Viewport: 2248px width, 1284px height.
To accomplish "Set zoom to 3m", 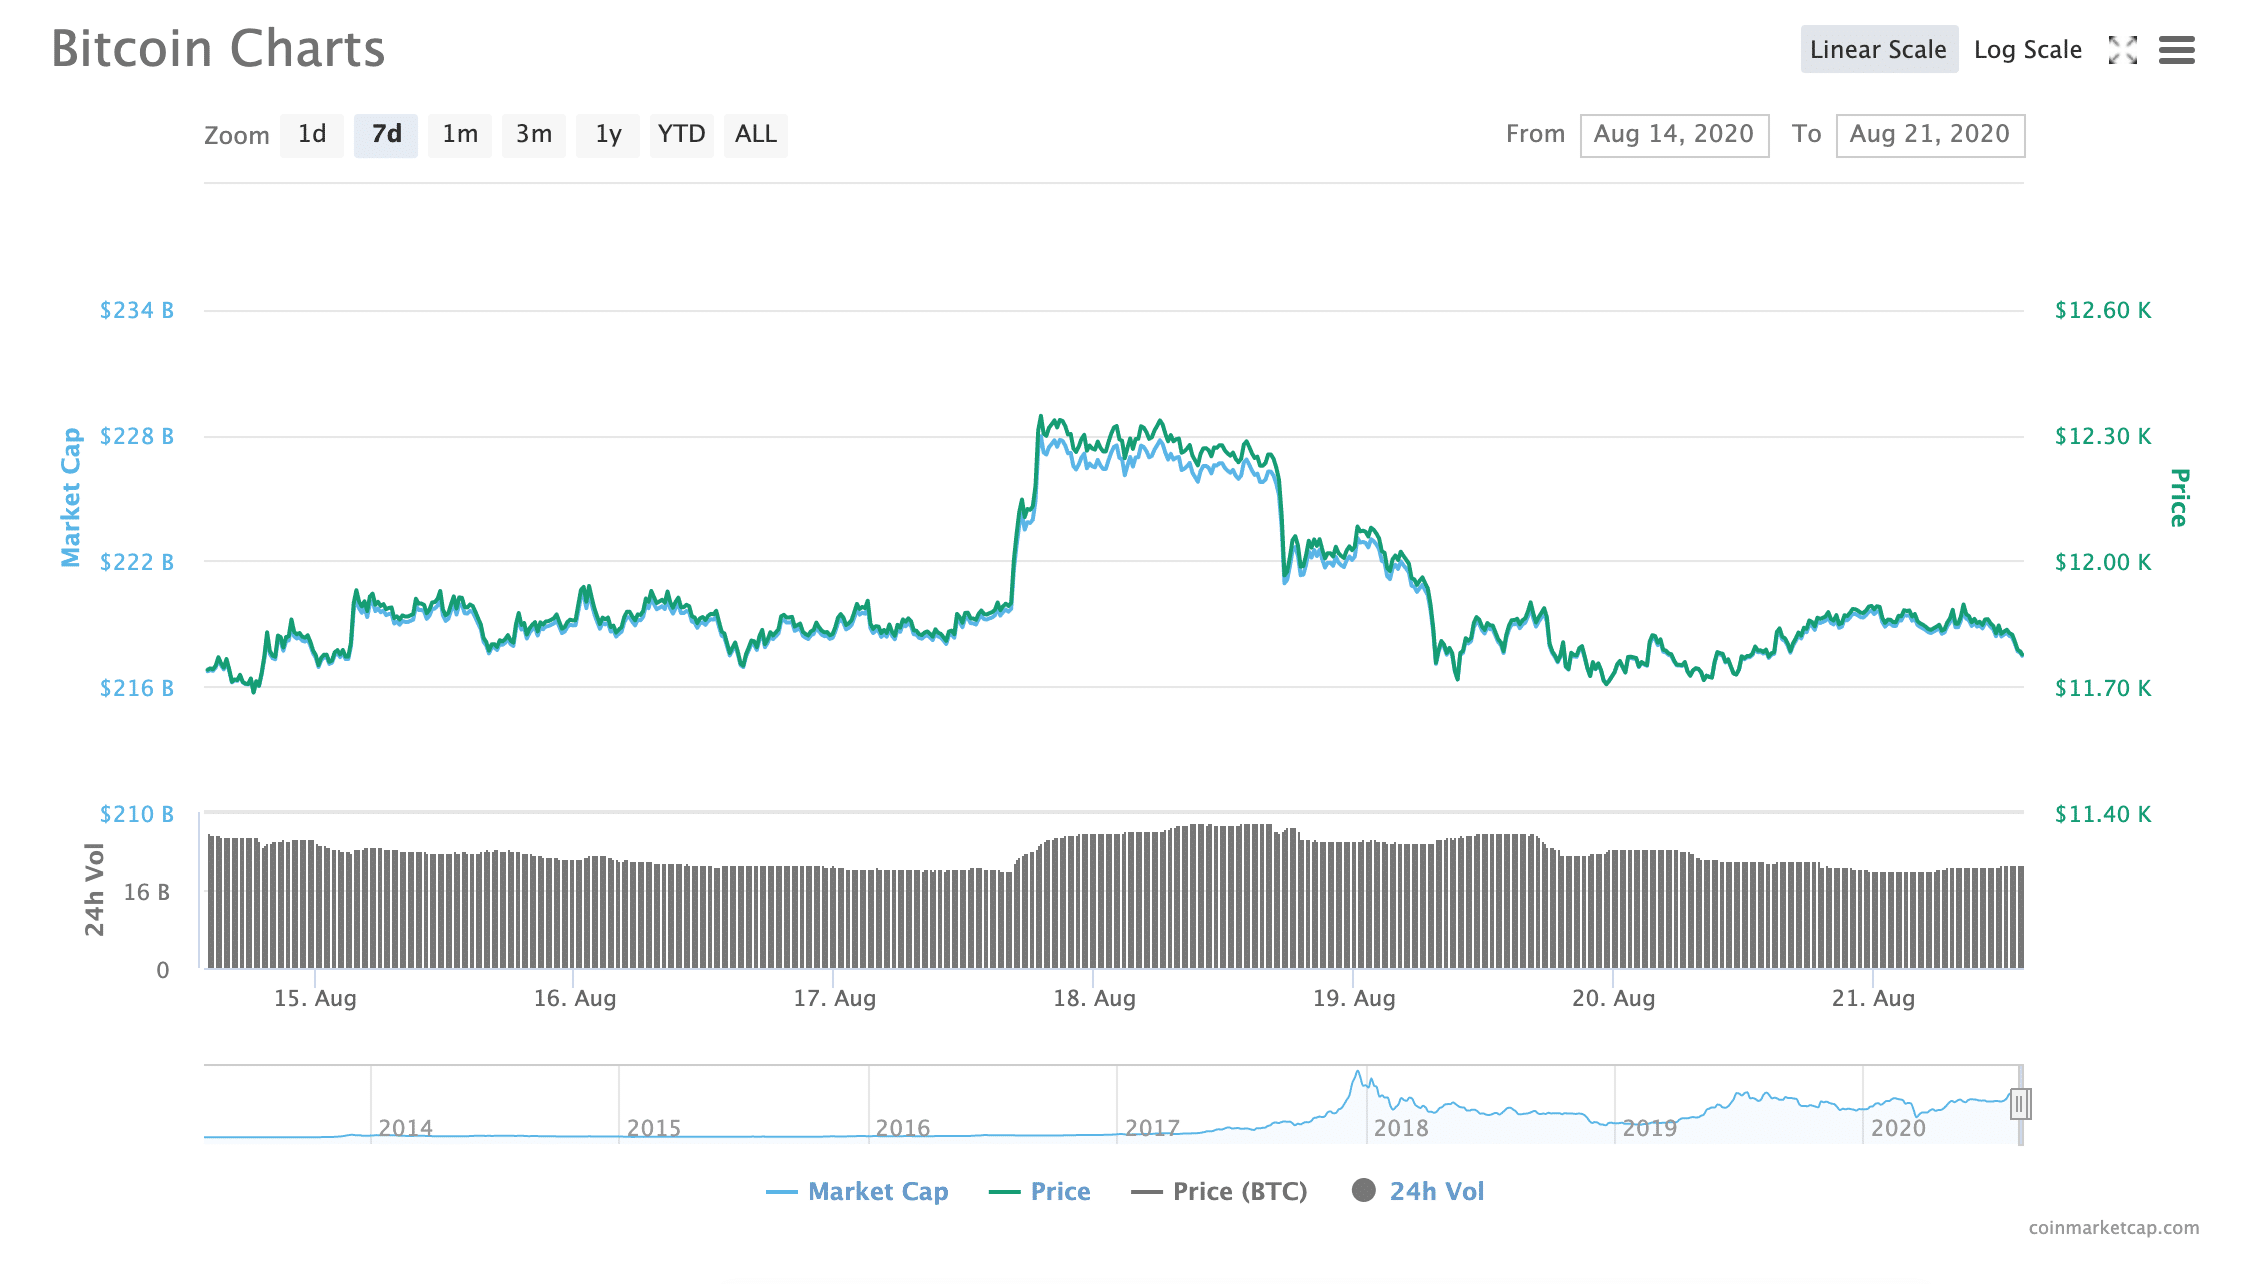I will pyautogui.click(x=534, y=135).
